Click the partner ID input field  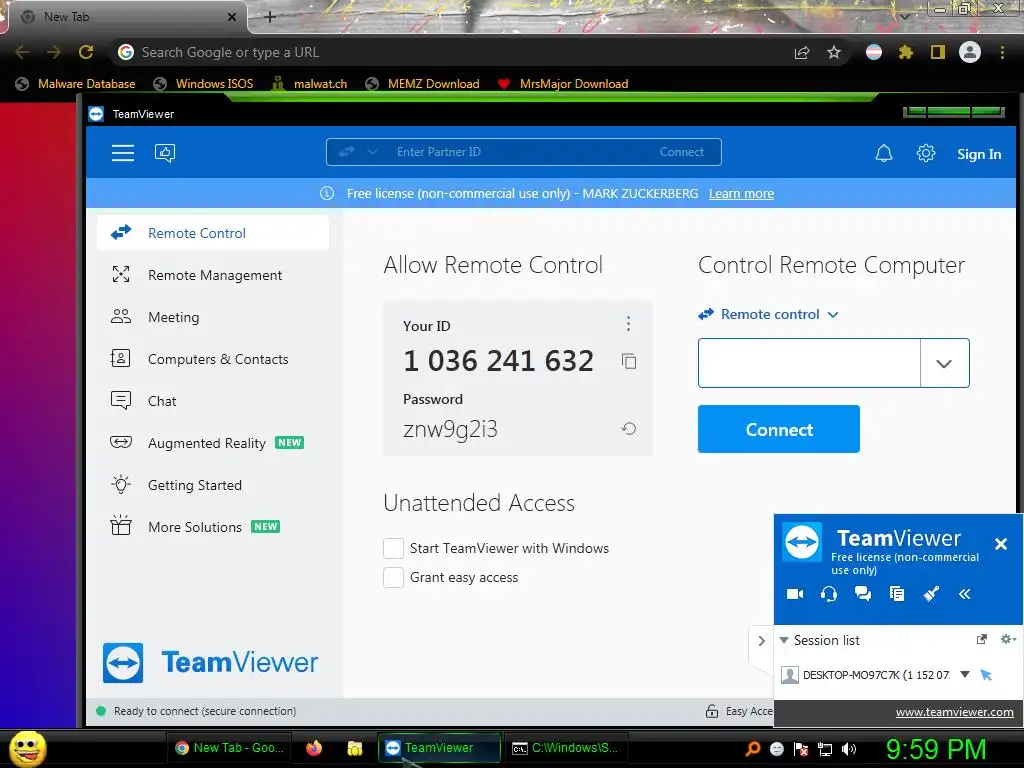[809, 363]
